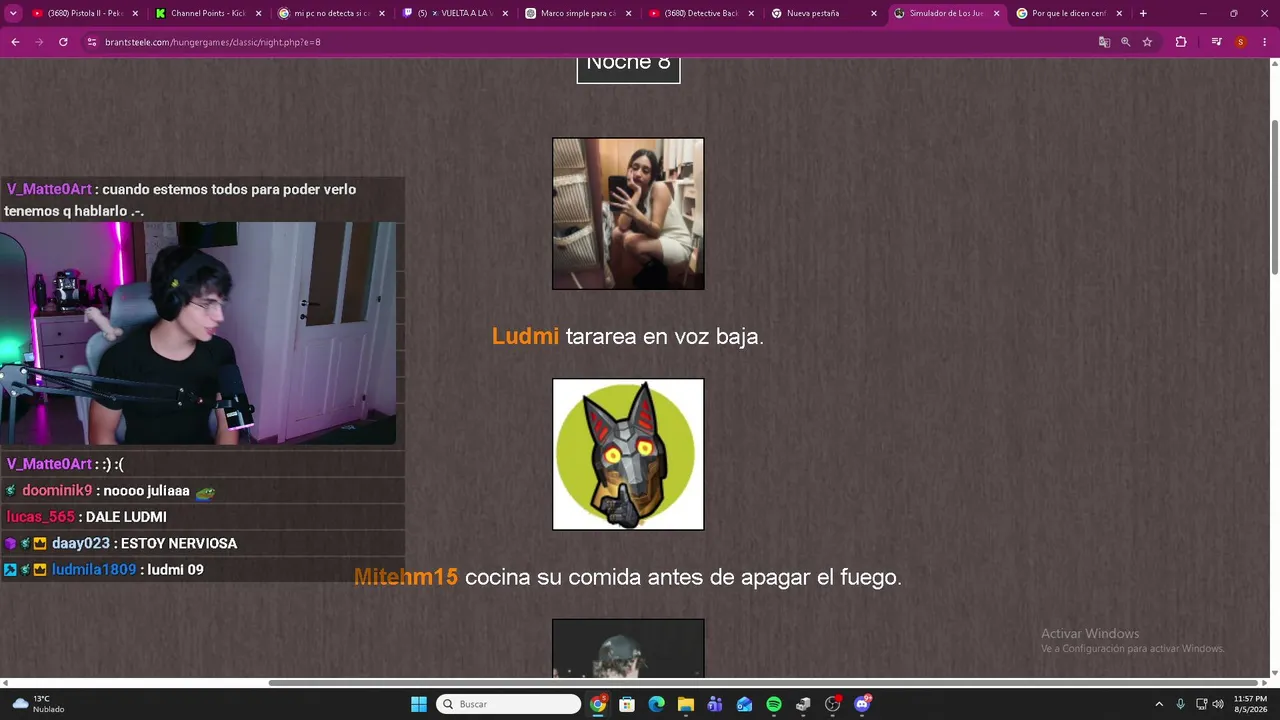Show hidden system tray icons
The image size is (1280, 720).
pyautogui.click(x=1159, y=704)
